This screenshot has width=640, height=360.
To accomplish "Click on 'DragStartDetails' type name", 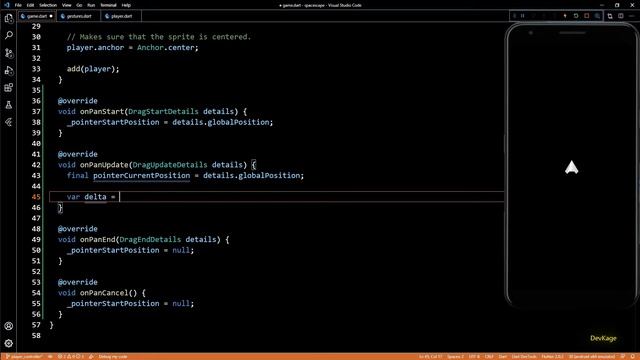I will (163, 111).
